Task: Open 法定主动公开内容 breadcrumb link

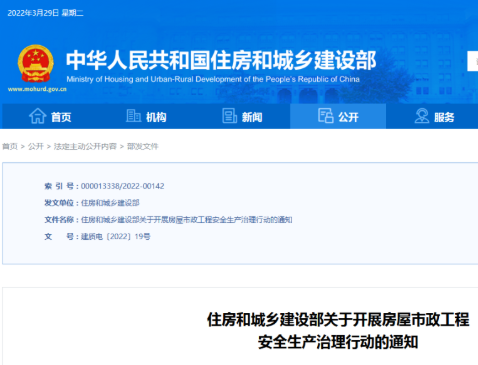Action: click(x=85, y=146)
